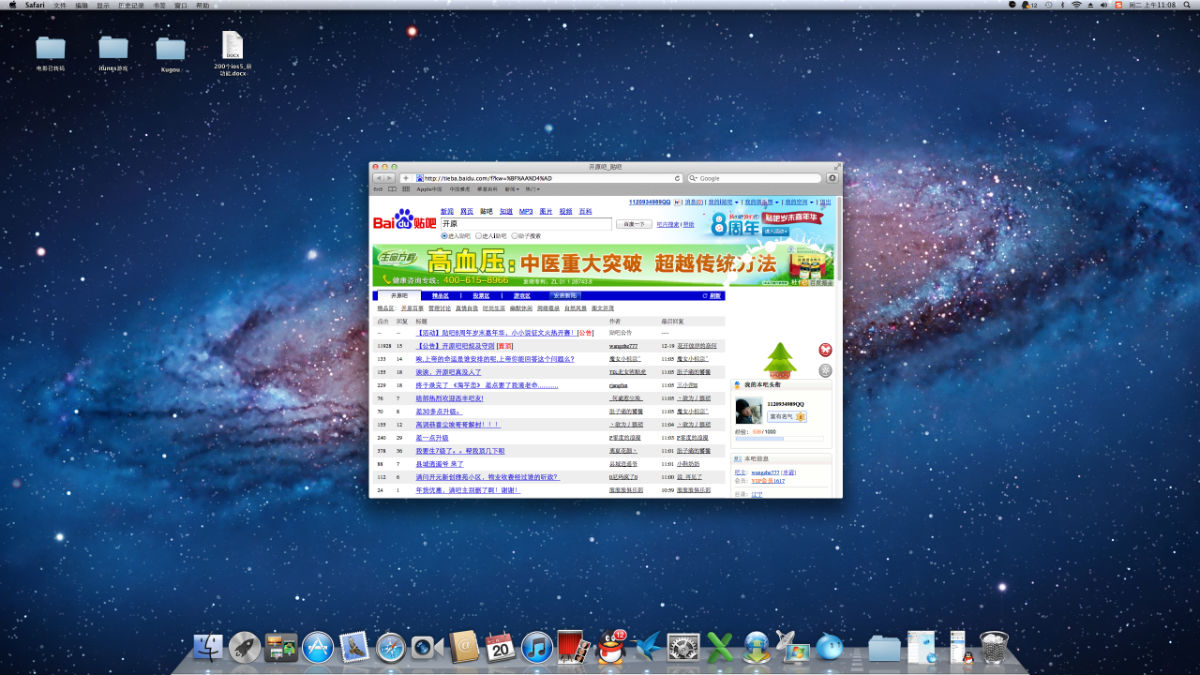Click Safari's back arrow button
1200x675 pixels.
(378, 178)
